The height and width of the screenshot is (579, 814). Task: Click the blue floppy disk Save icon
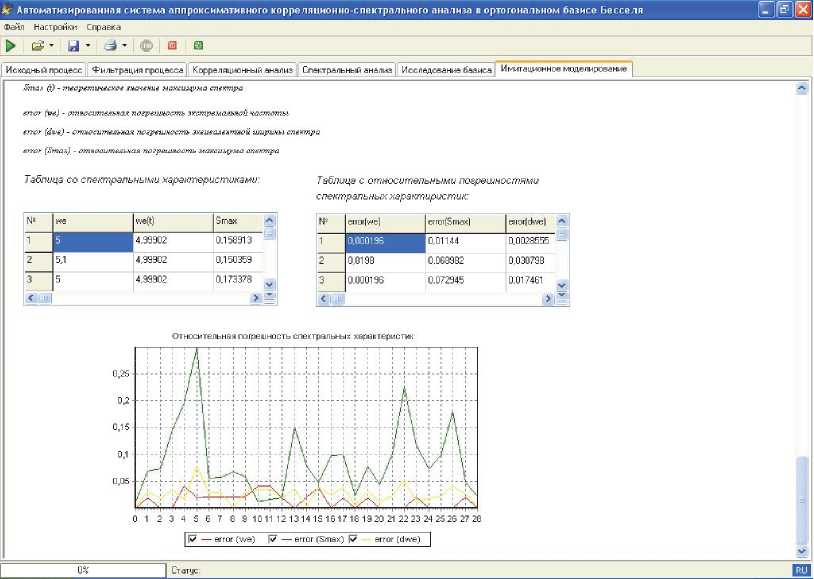(73, 46)
